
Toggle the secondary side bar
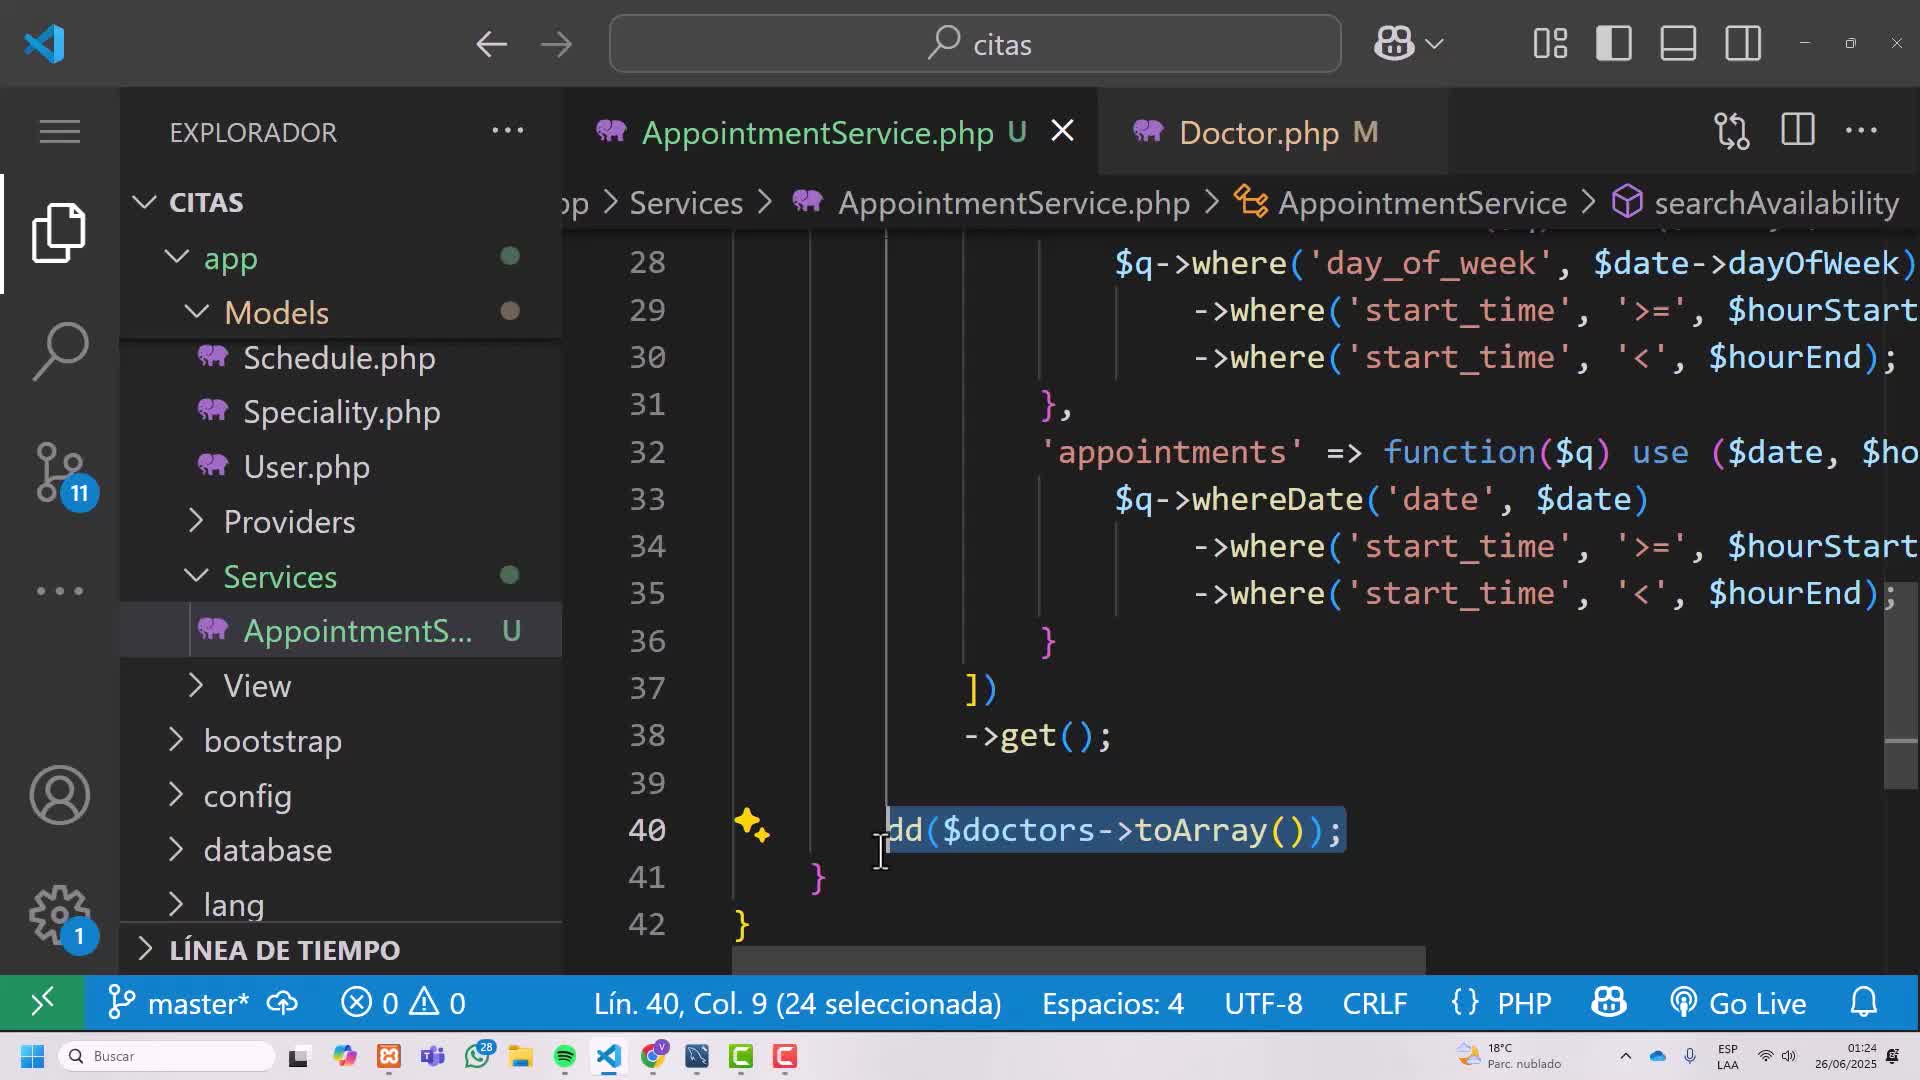[x=1743, y=44]
